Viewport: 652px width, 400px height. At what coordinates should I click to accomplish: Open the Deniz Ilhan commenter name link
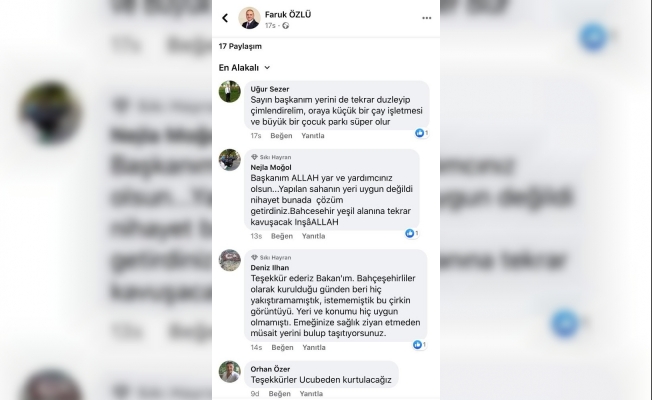[269, 268]
